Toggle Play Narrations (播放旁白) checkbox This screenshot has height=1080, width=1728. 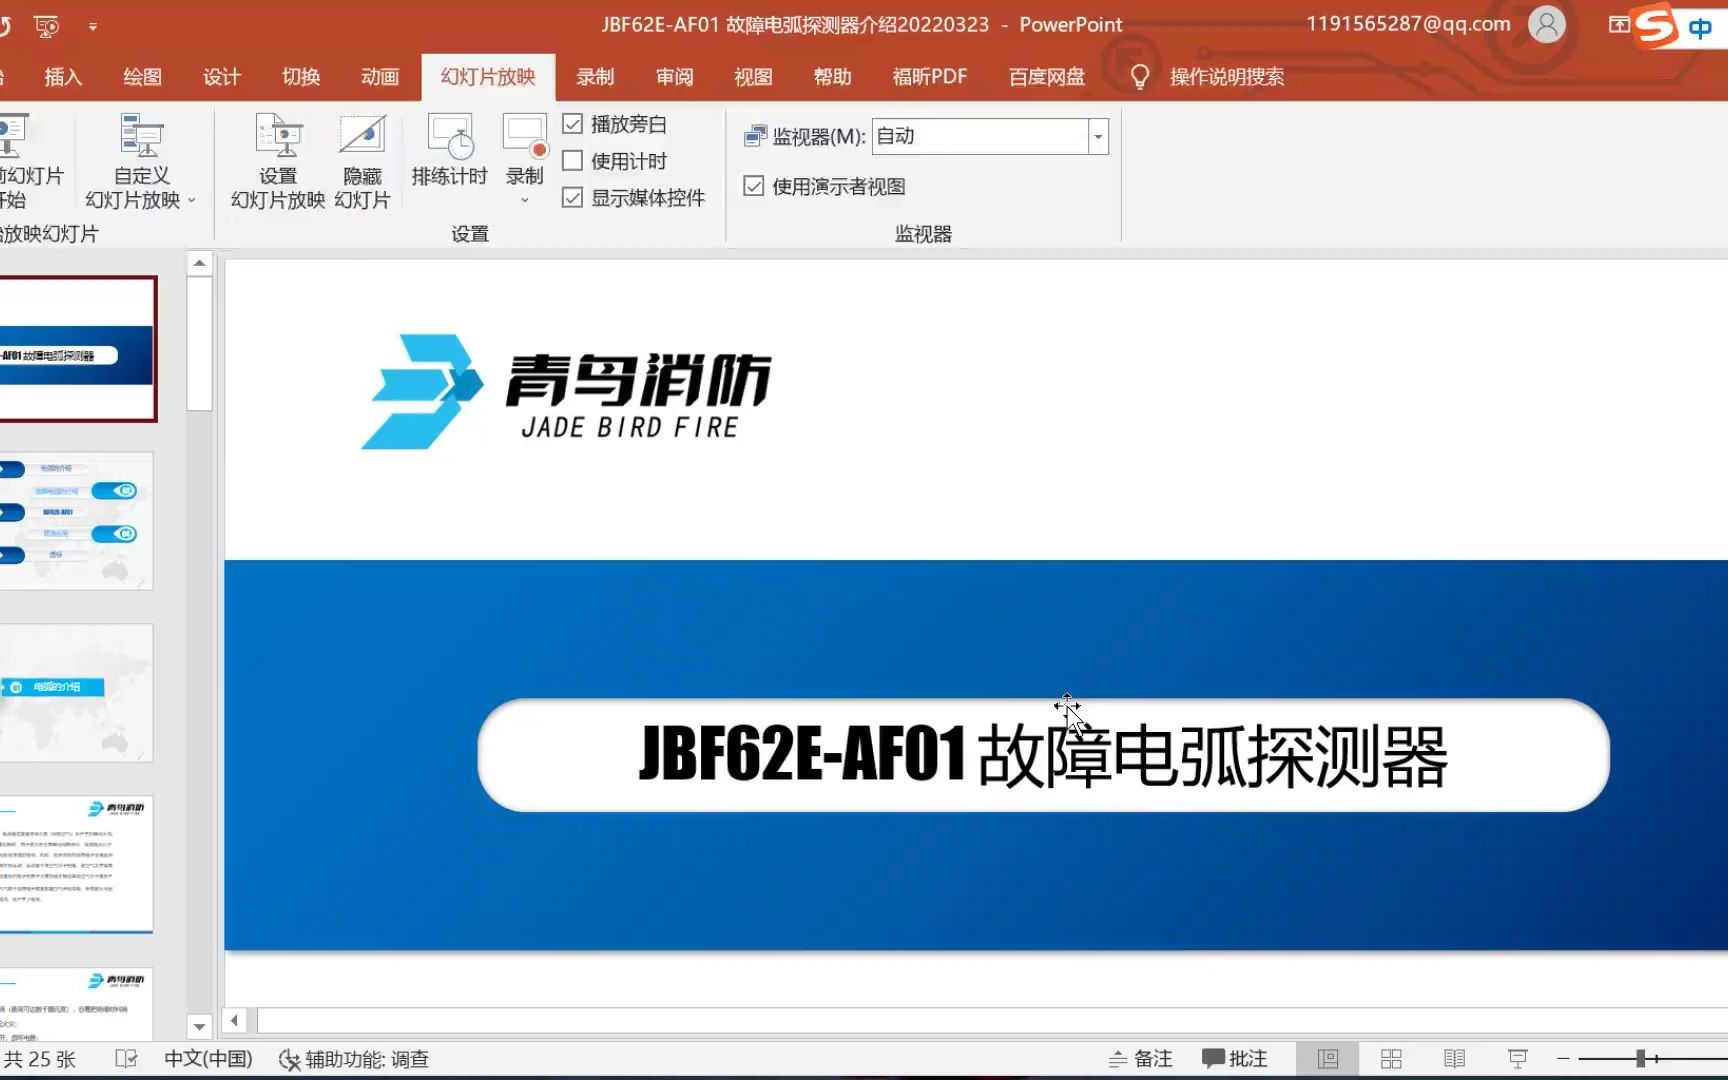pos(573,124)
